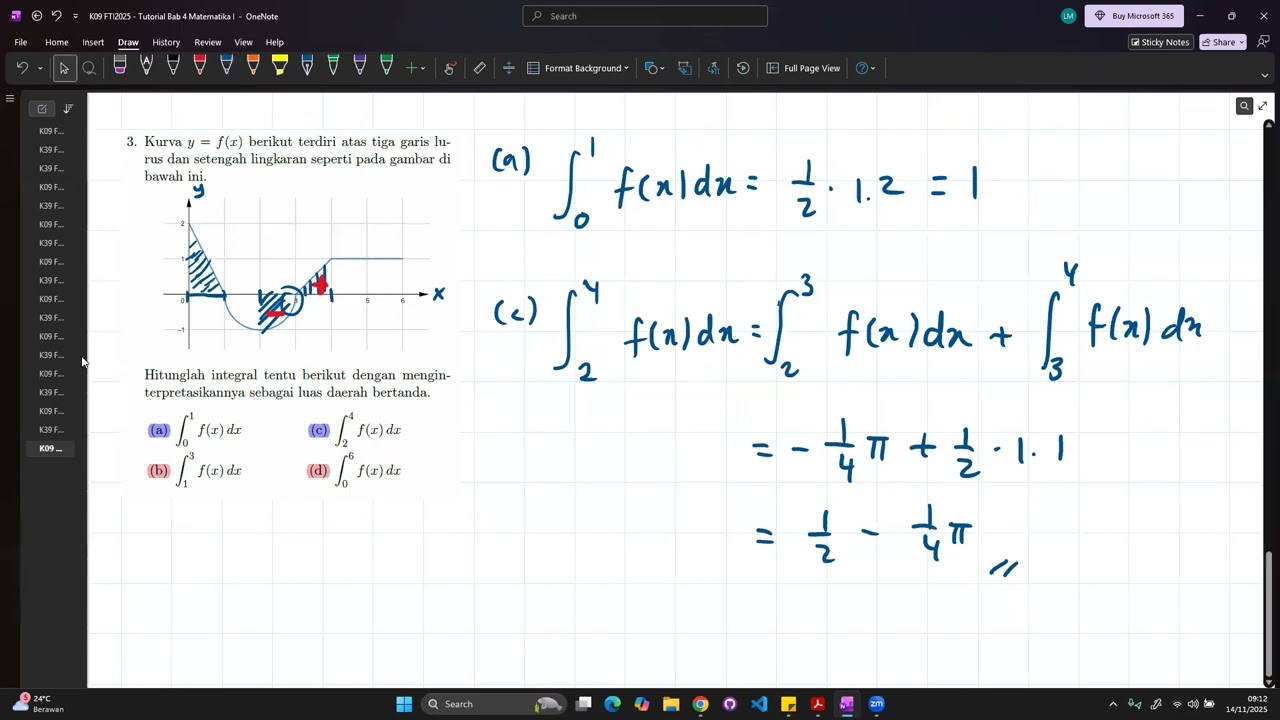Screen dimensions: 1280x720
Task: Click the page search magnifier icon
Action: [x=1244, y=106]
